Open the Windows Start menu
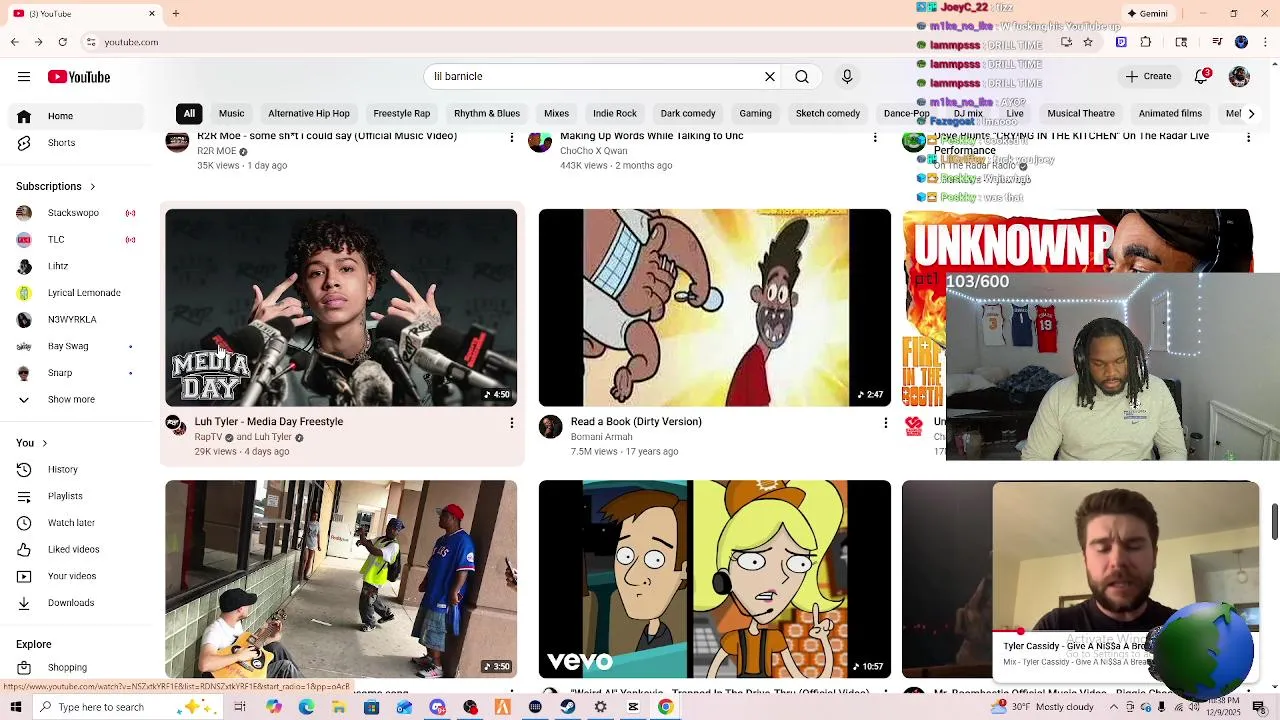Viewport: 1280px width, 720px height. (x=16, y=707)
